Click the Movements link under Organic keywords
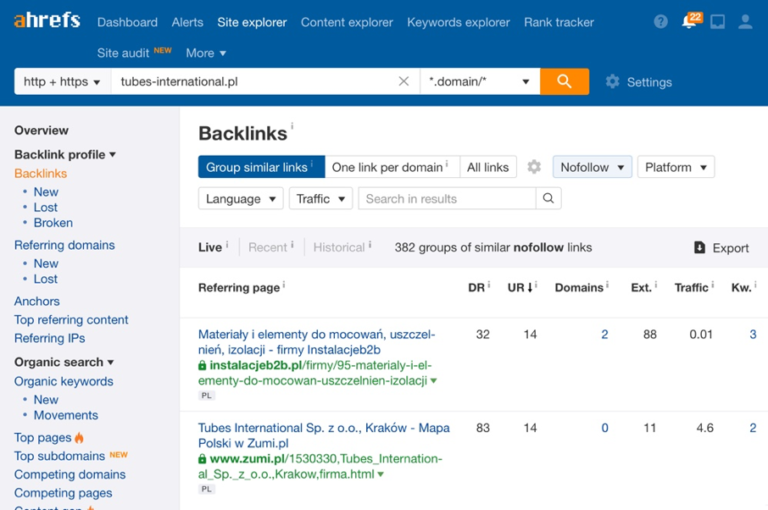 click(x=66, y=415)
